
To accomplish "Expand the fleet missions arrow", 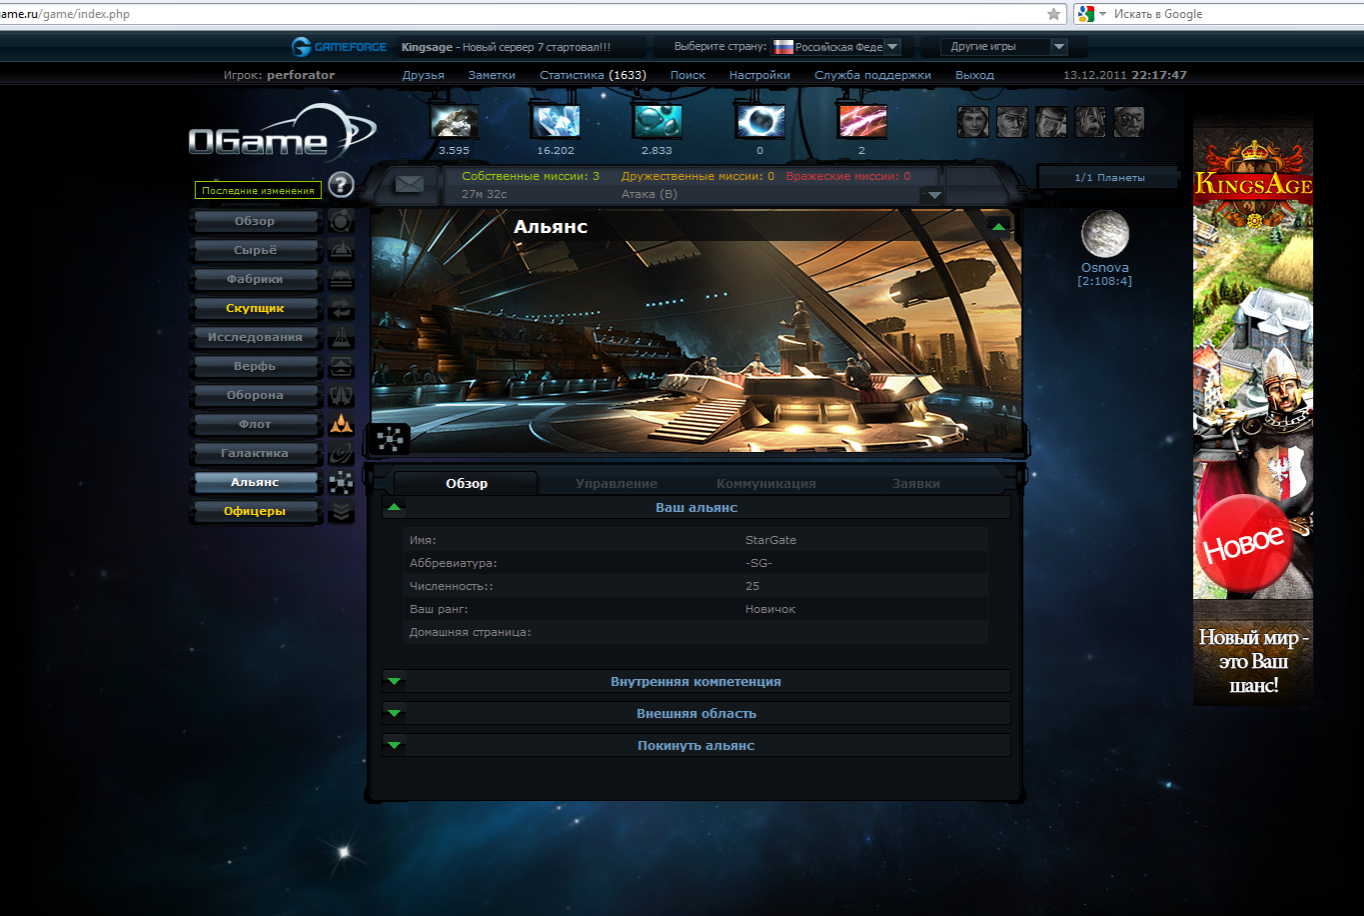I will pos(934,195).
